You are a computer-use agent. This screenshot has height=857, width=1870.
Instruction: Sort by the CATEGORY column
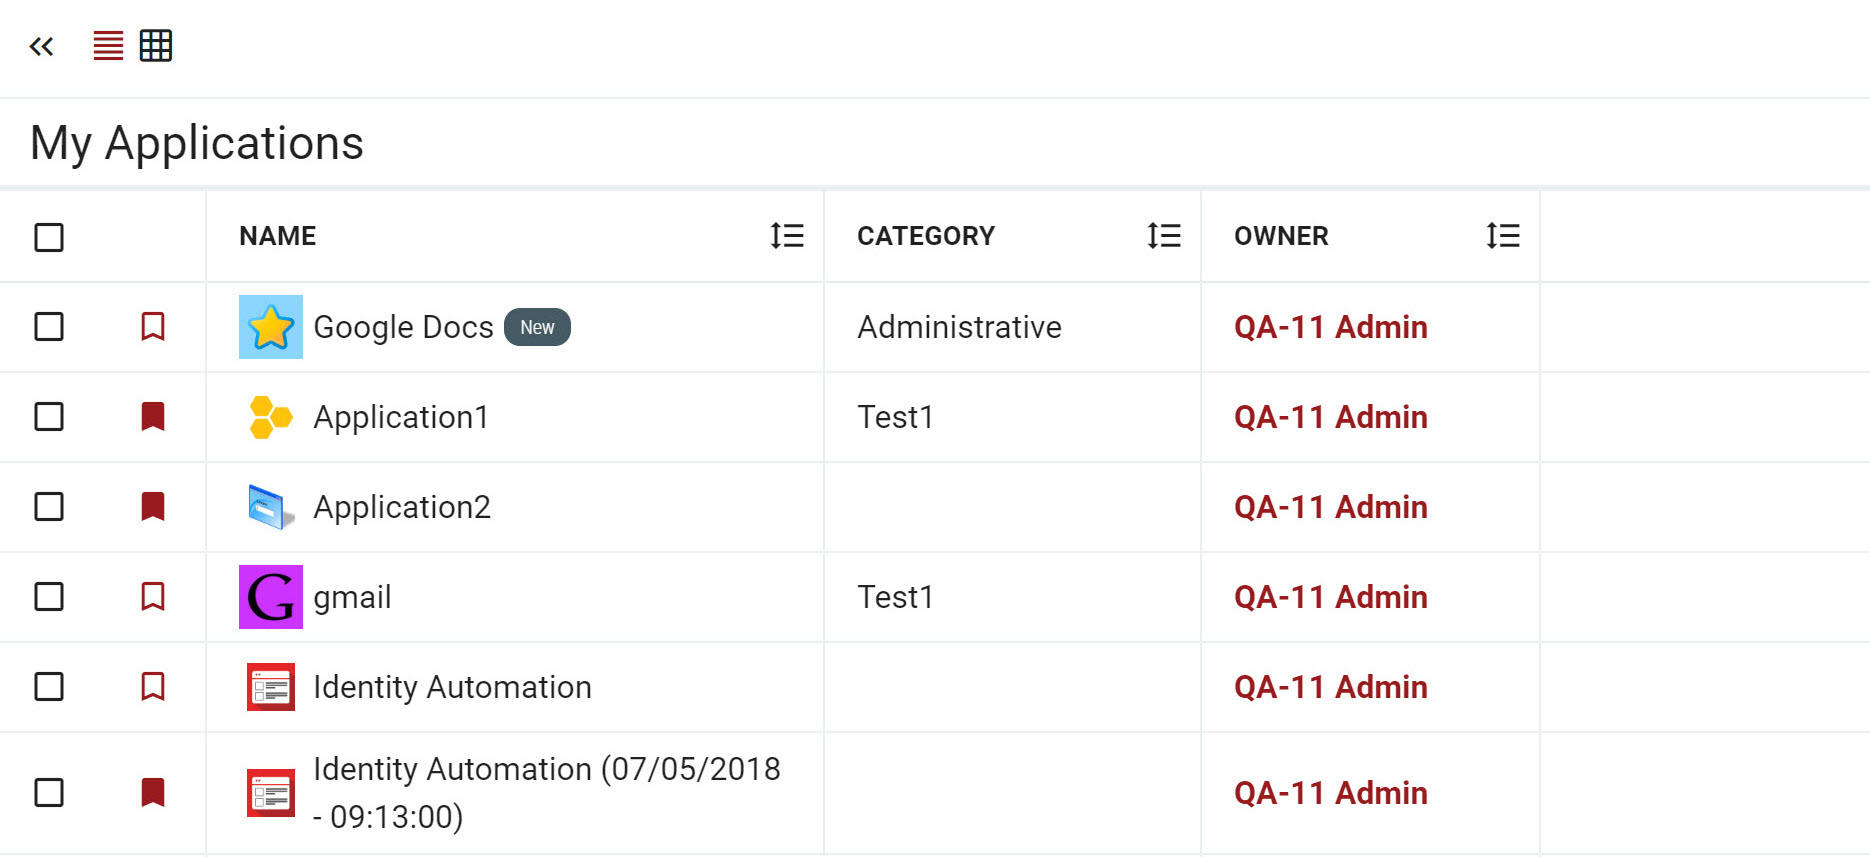[1164, 236]
